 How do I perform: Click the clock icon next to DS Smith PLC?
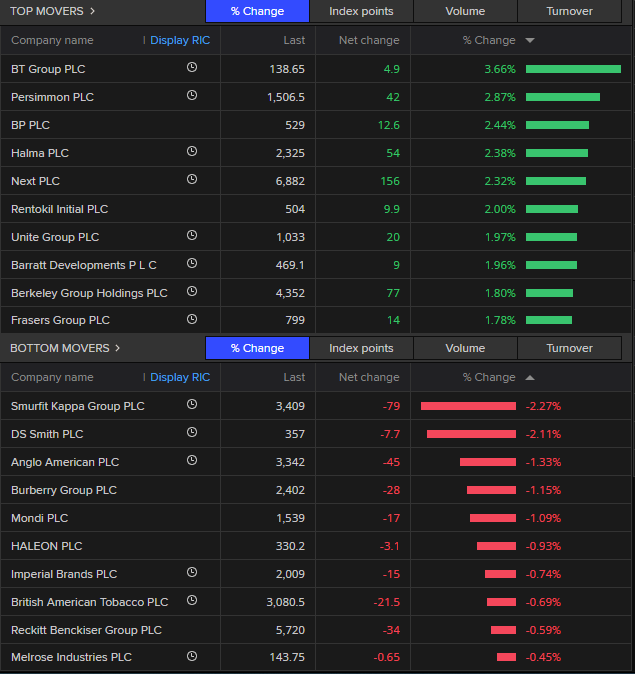point(192,432)
